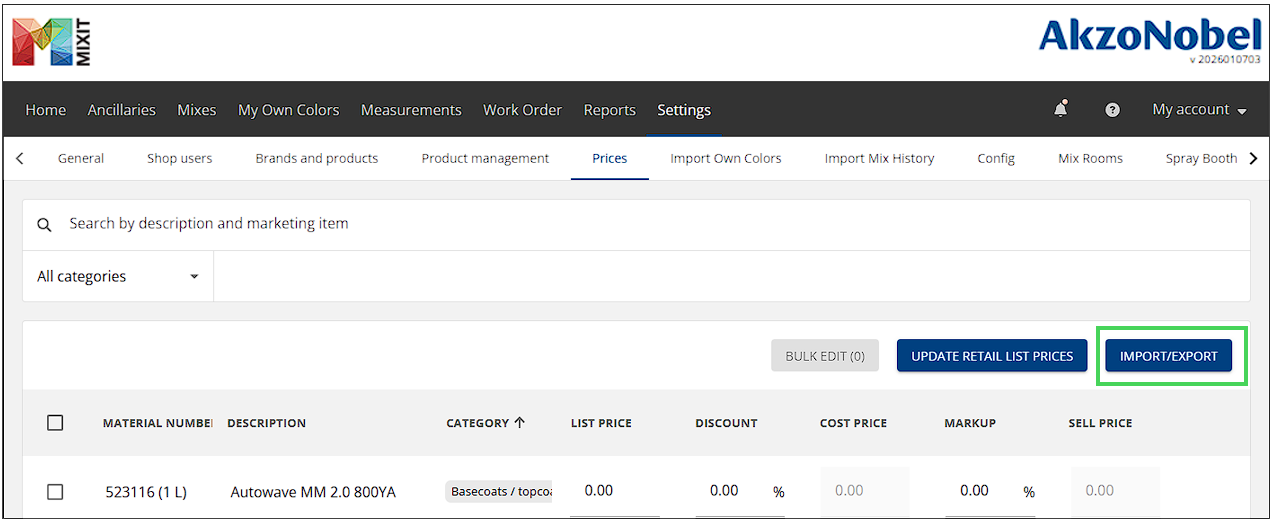Click the Cost Price column header
The height and width of the screenshot is (524, 1272).
(853, 423)
